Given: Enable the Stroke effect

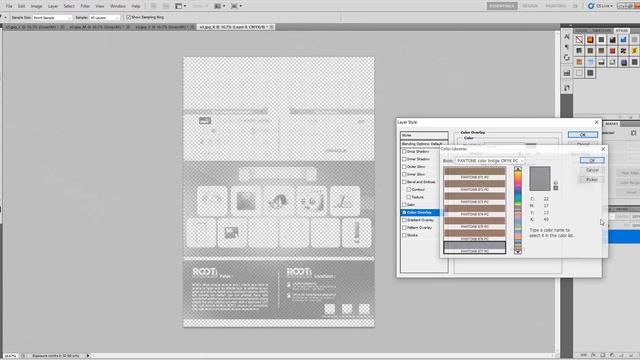Looking at the screenshot, I should coord(404,236).
